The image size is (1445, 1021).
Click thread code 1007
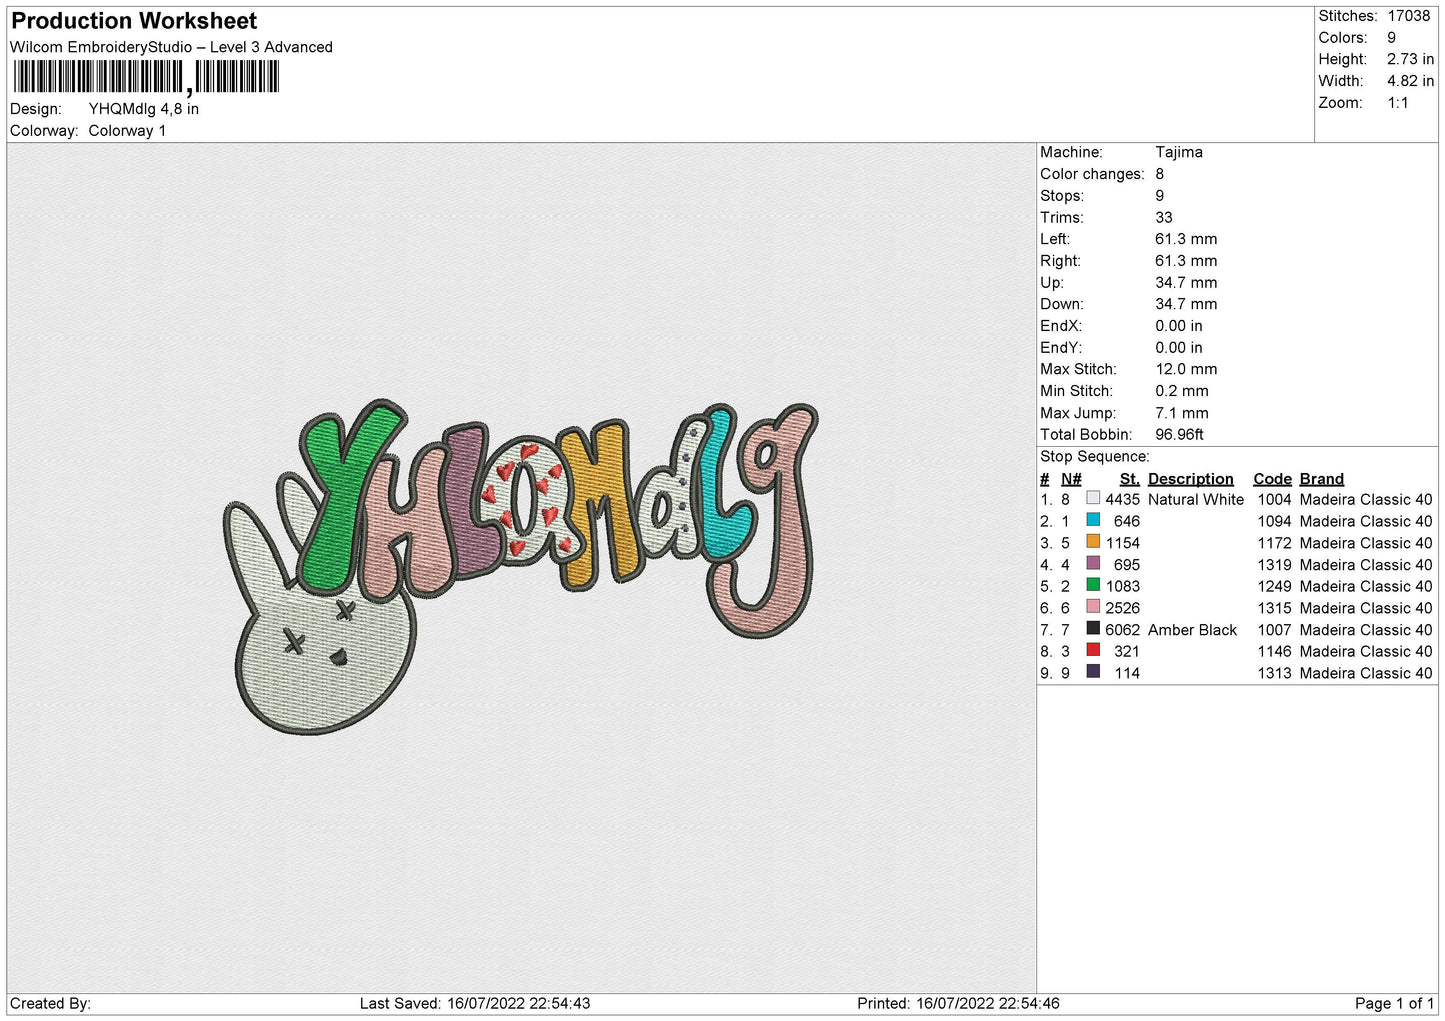(x=1274, y=630)
